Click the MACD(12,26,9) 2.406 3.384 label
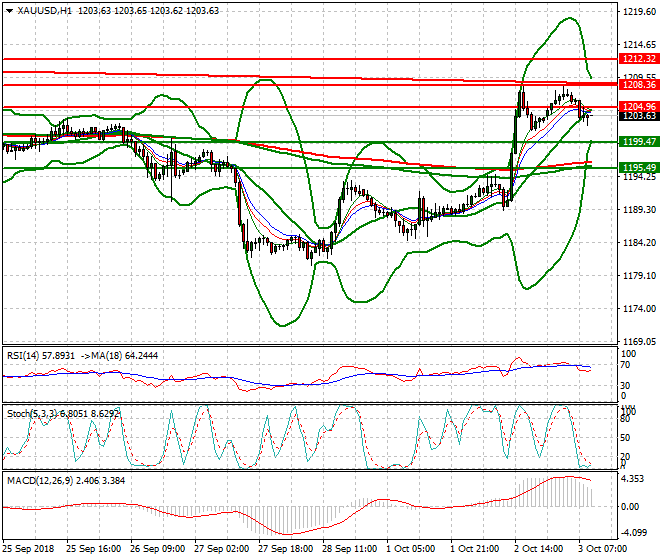 66,480
